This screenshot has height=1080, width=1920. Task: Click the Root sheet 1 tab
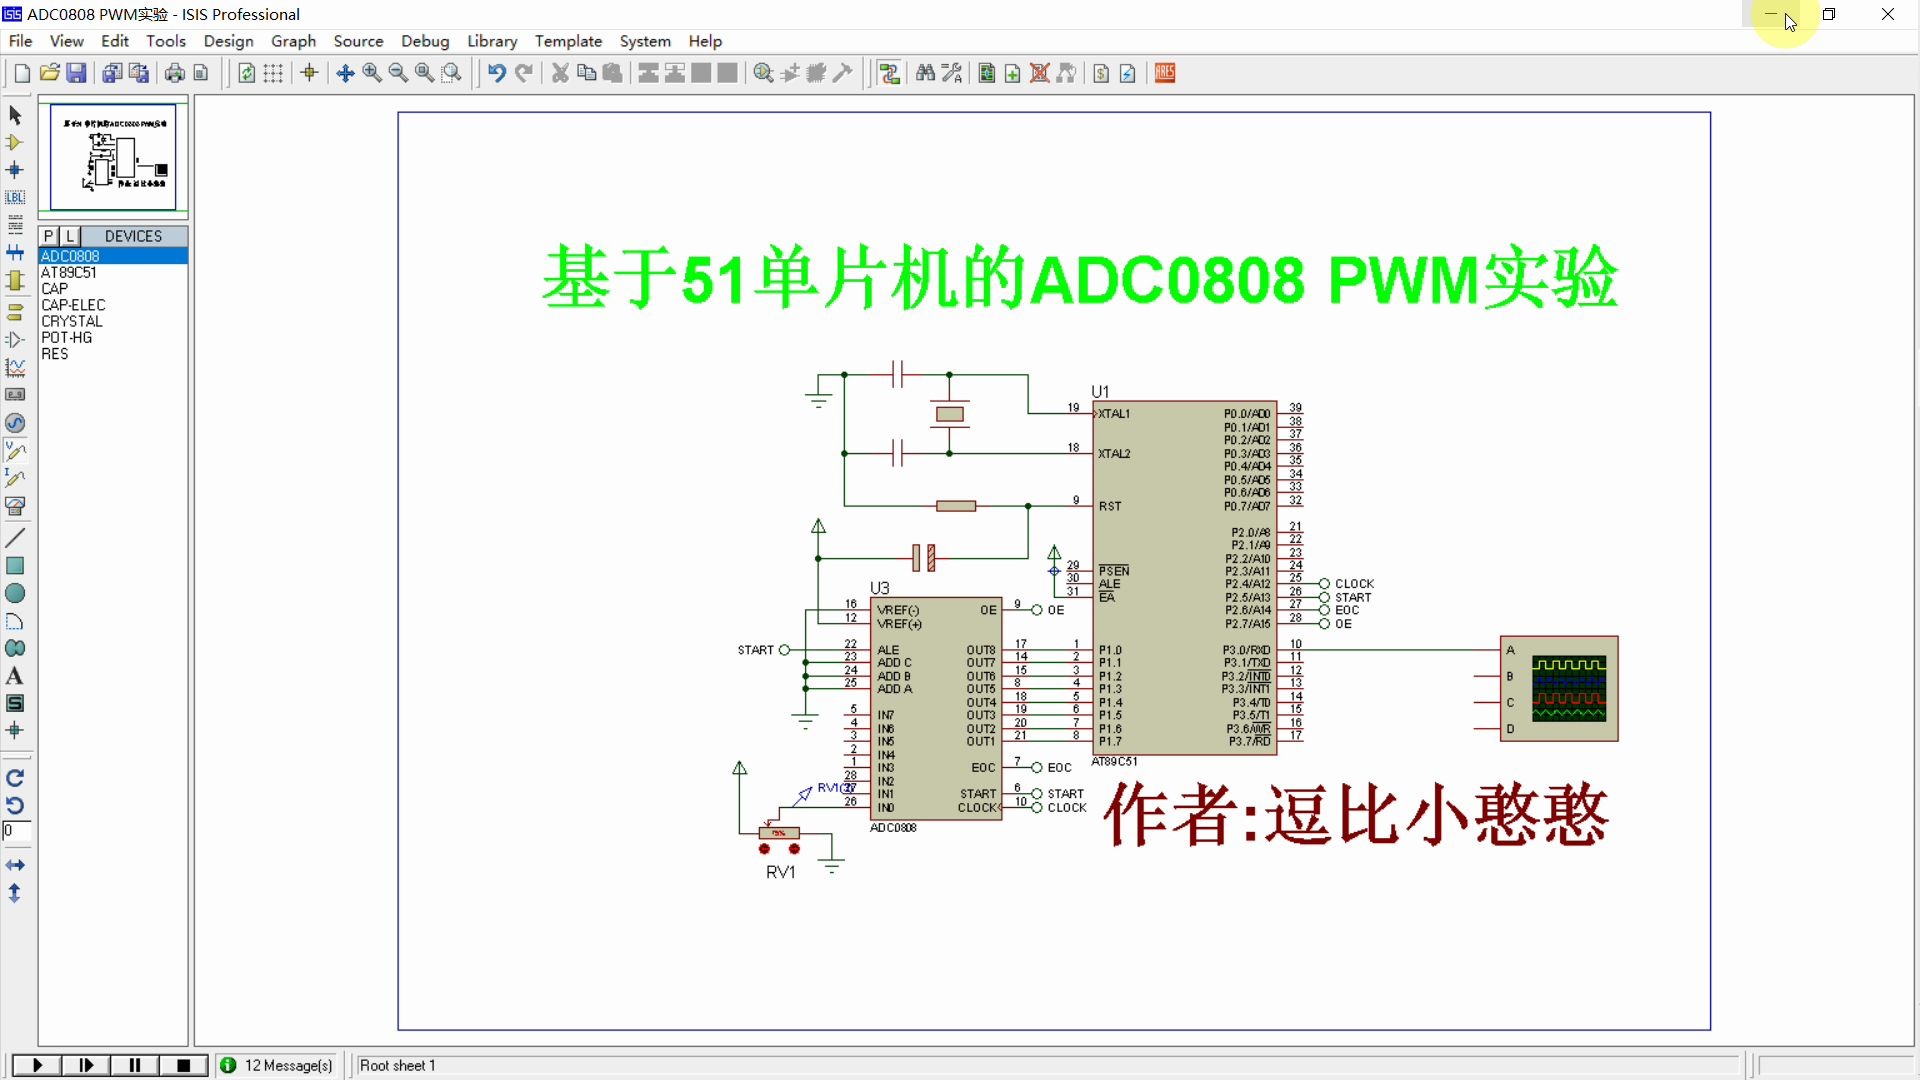pos(397,1066)
